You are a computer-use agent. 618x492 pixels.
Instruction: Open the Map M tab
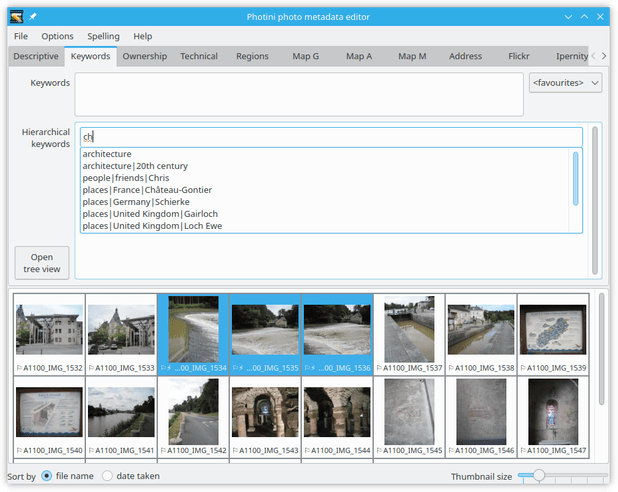coord(412,56)
